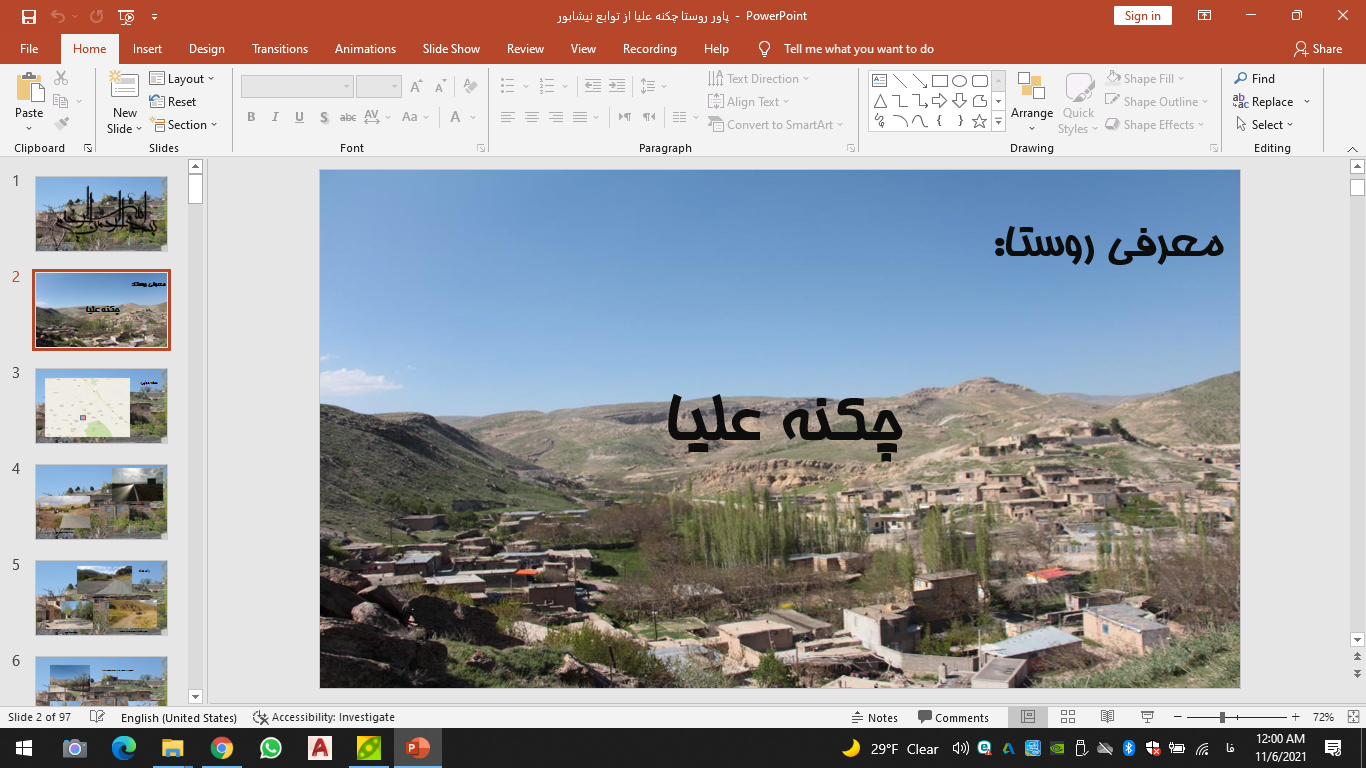This screenshot has width=1366, height=768.
Task: Click the Format Painter icon
Action: [61, 124]
